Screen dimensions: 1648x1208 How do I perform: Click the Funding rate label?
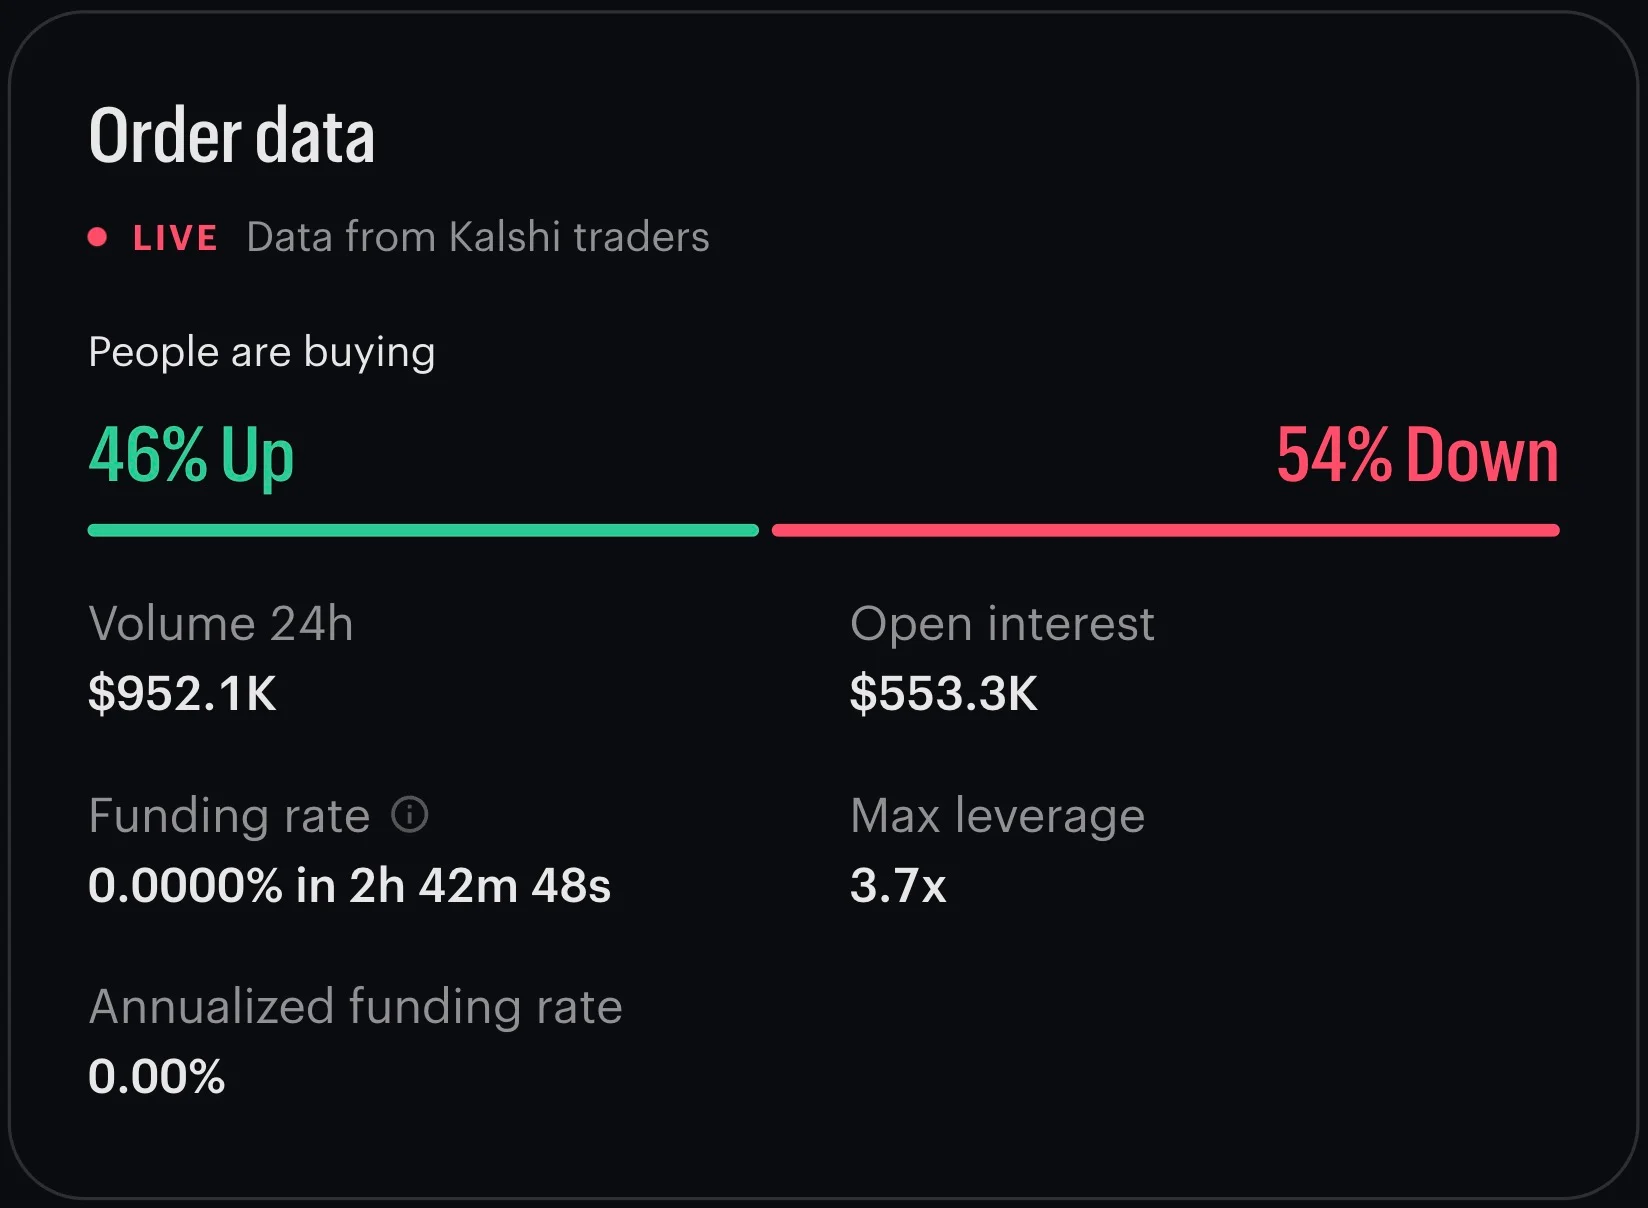coord(229,816)
